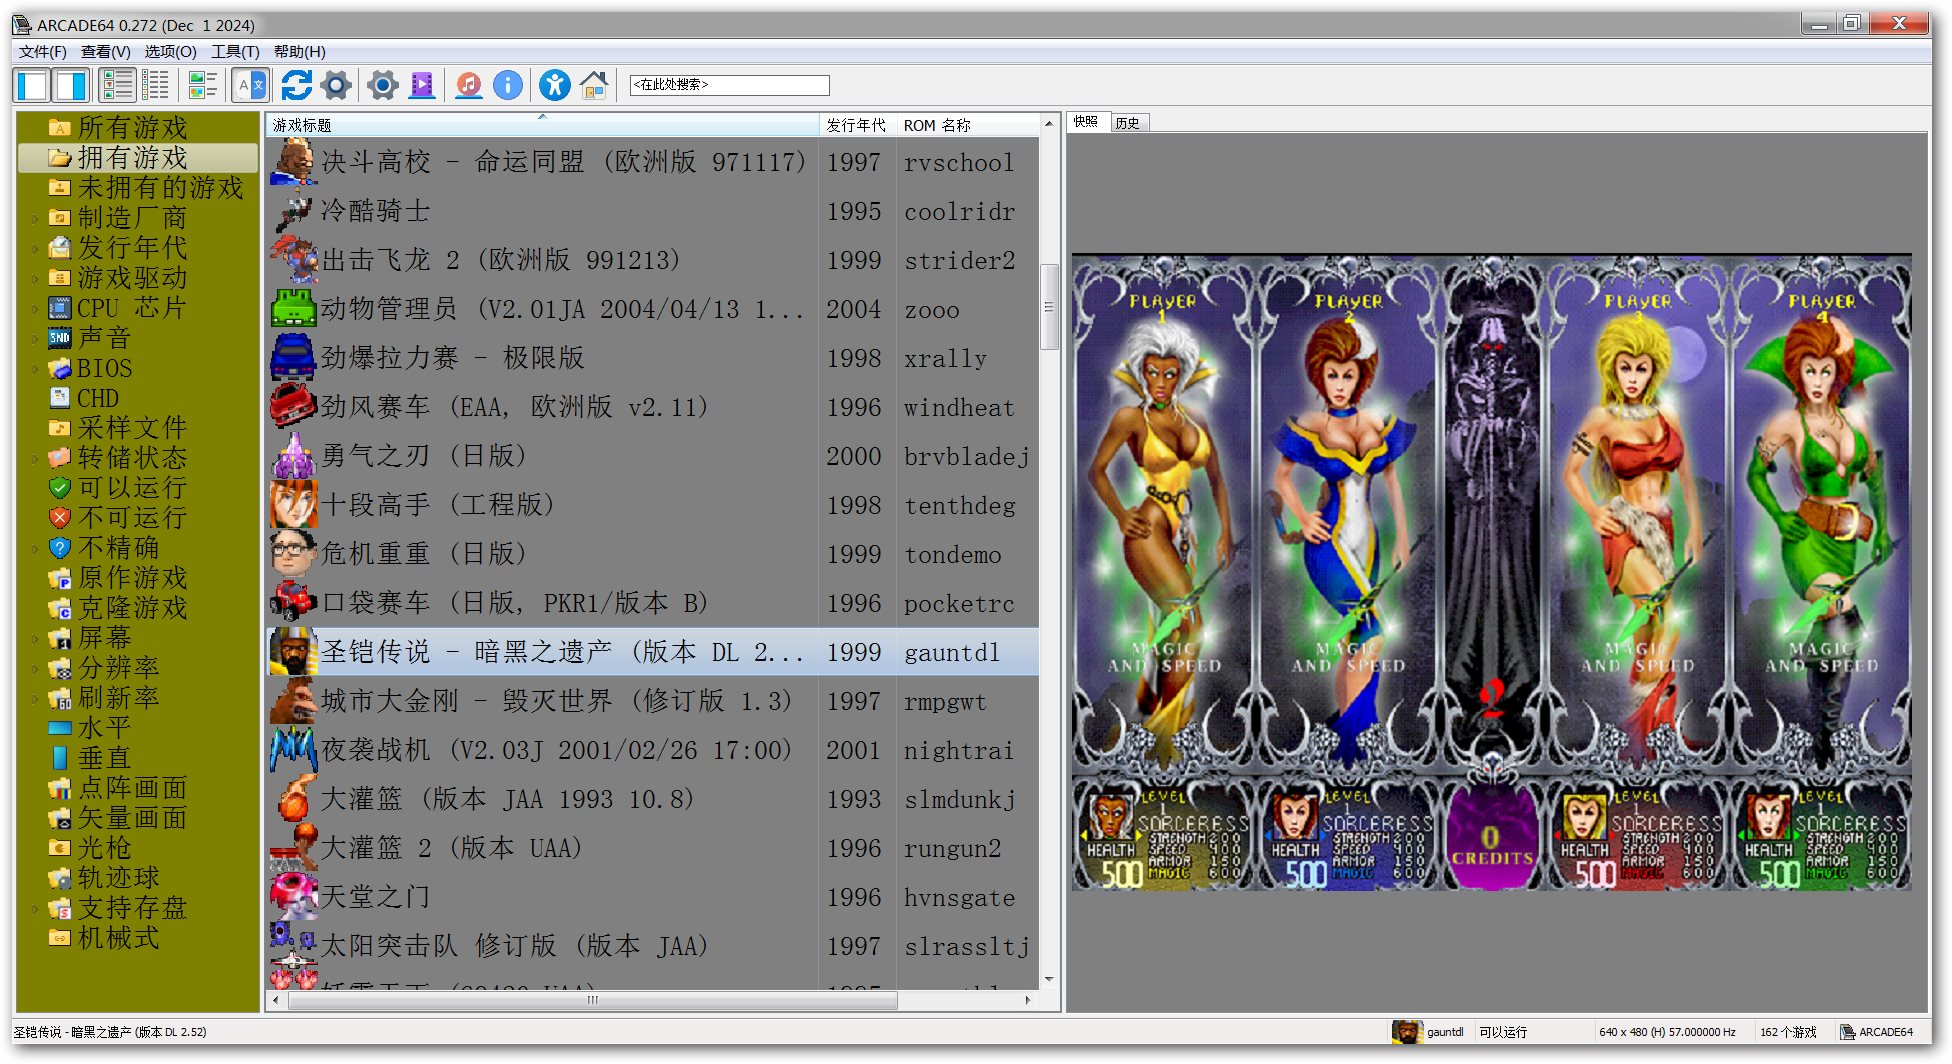Click the 机械式 folder icon
The width and height of the screenshot is (1952, 1064).
click(x=60, y=938)
